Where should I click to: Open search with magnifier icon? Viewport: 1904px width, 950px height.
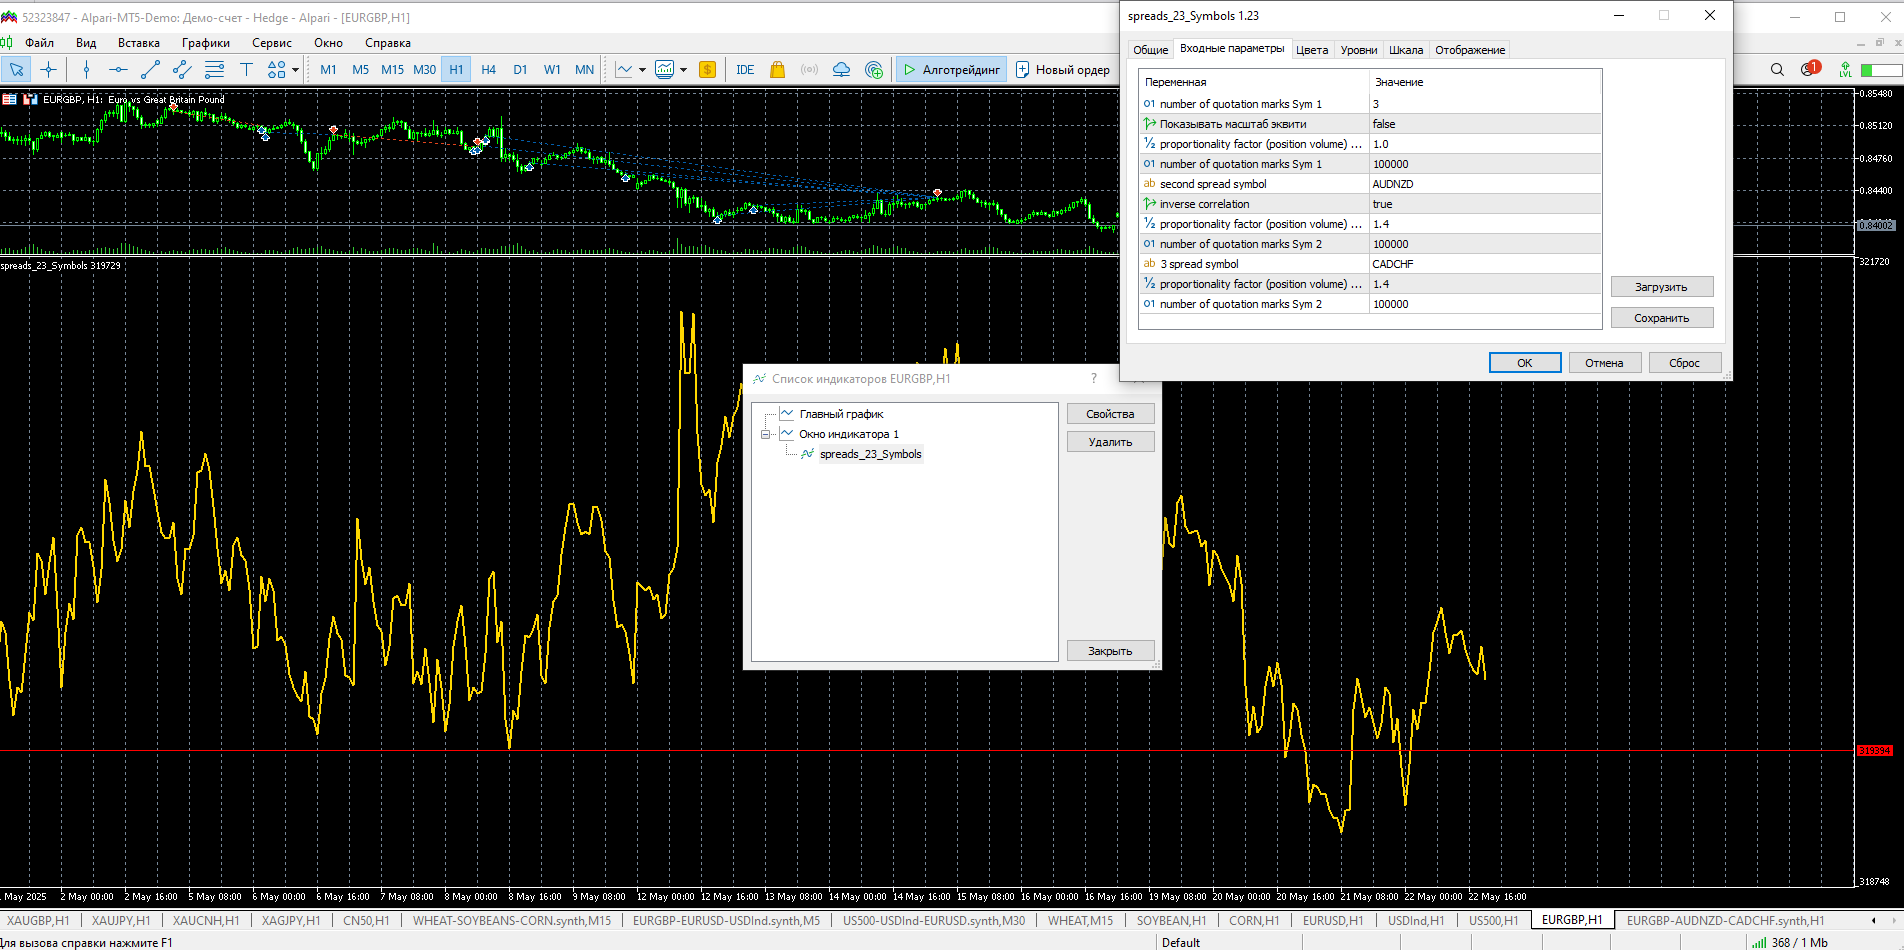click(x=1777, y=69)
